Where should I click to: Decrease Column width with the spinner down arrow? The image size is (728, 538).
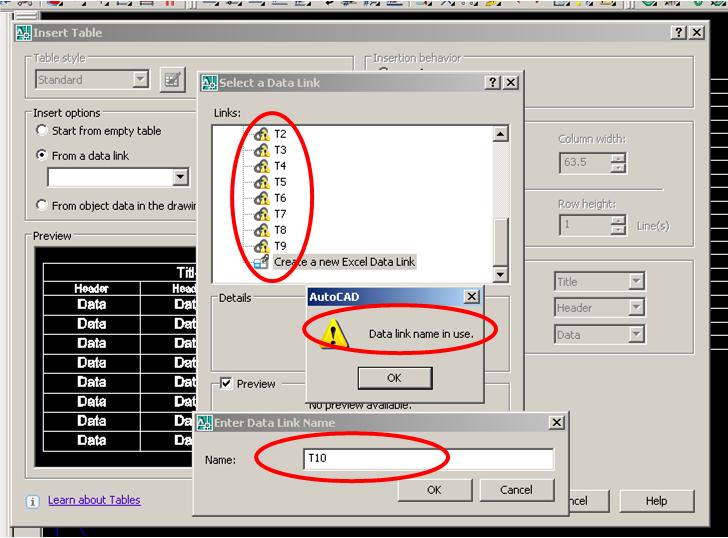click(x=618, y=168)
